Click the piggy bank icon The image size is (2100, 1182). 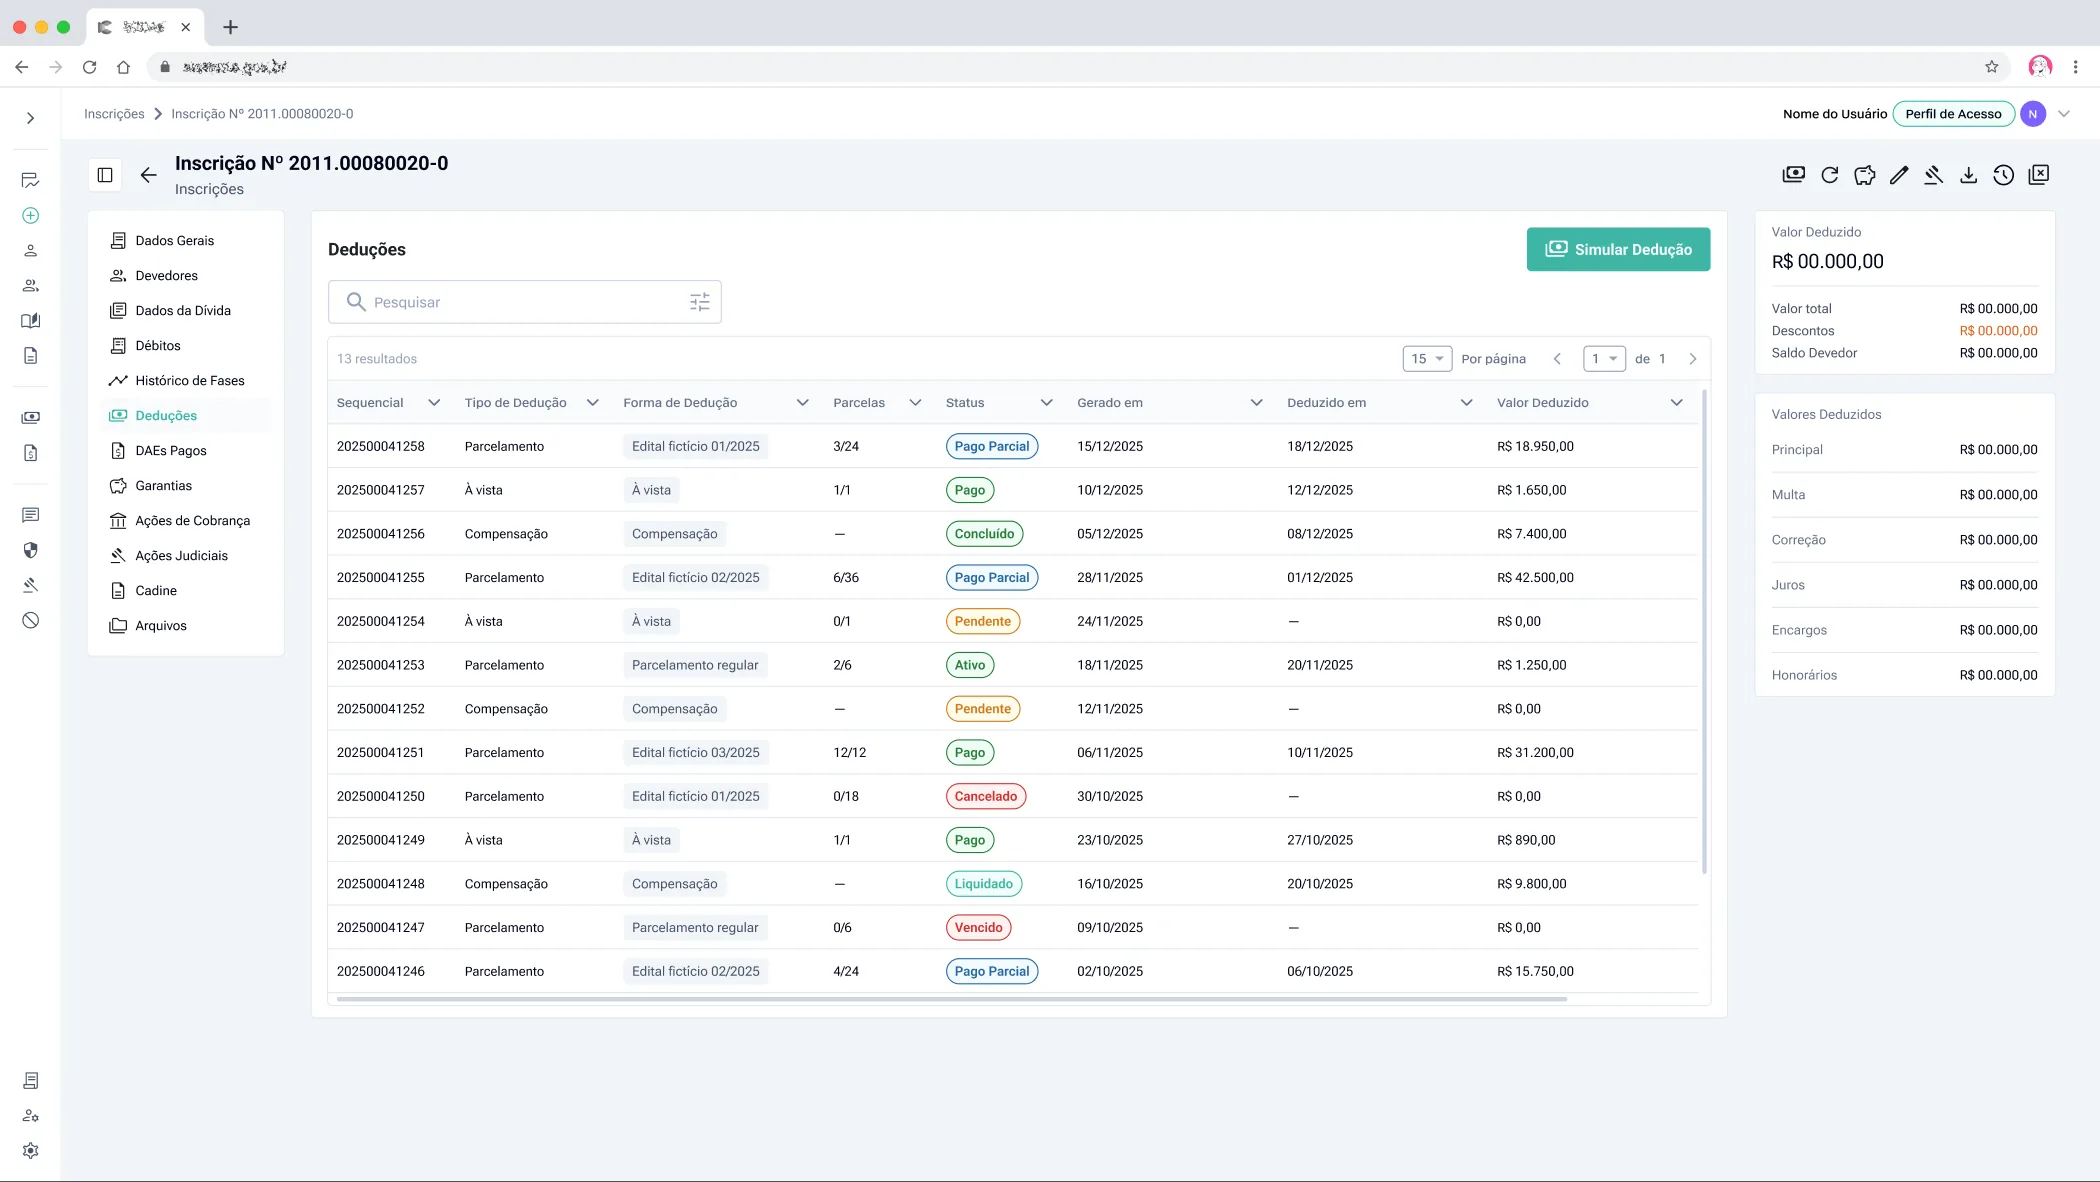[1864, 175]
